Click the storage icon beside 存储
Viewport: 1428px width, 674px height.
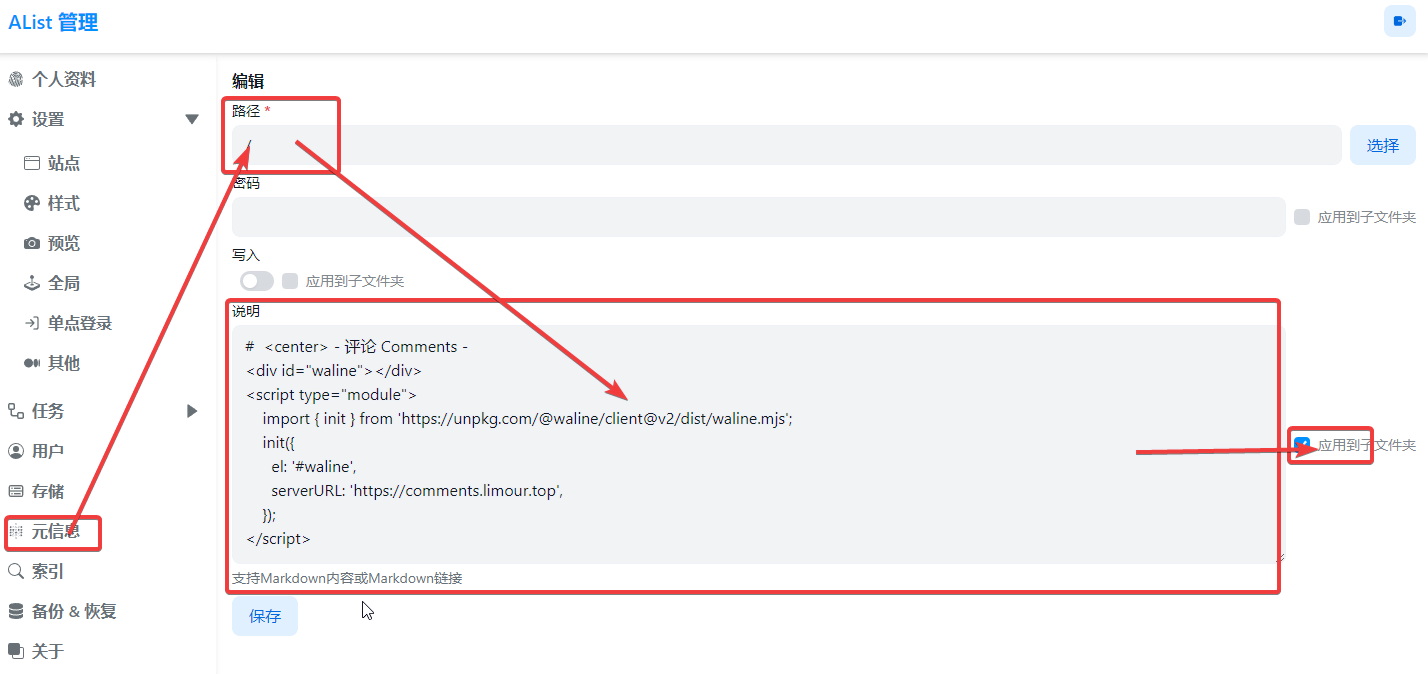point(15,492)
